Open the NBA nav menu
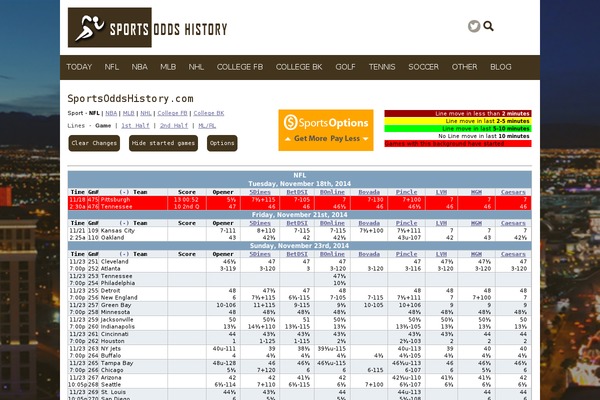Viewport: 600px width, 400px height. click(140, 67)
